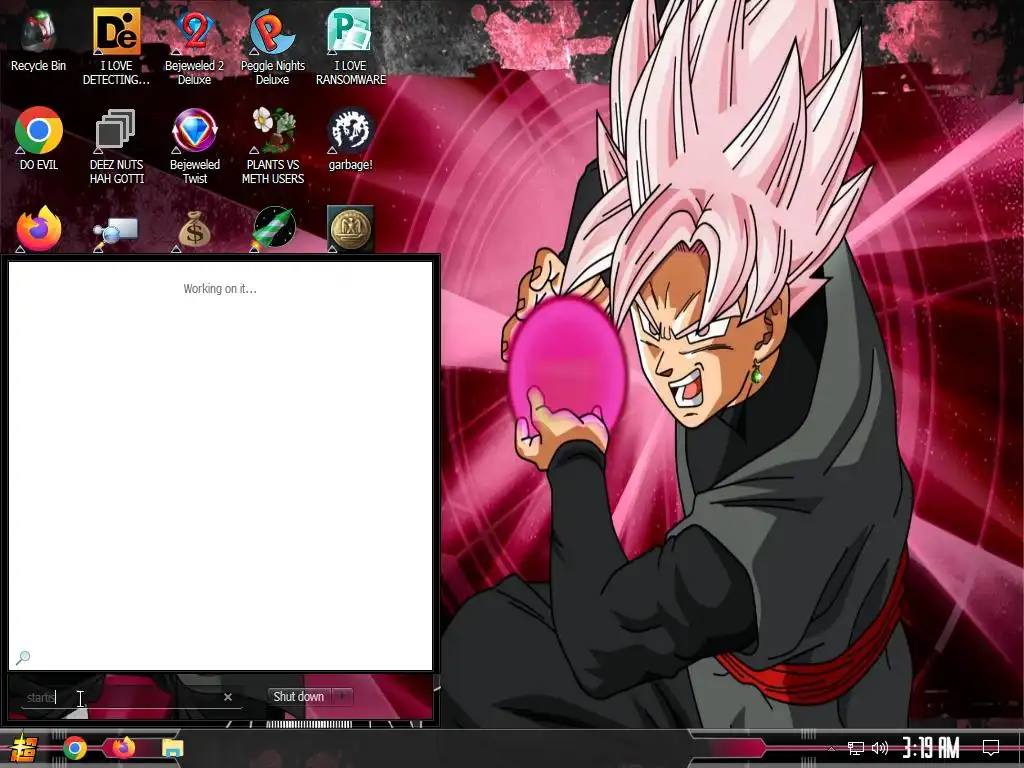Open Firefox from the taskbar

(123, 747)
